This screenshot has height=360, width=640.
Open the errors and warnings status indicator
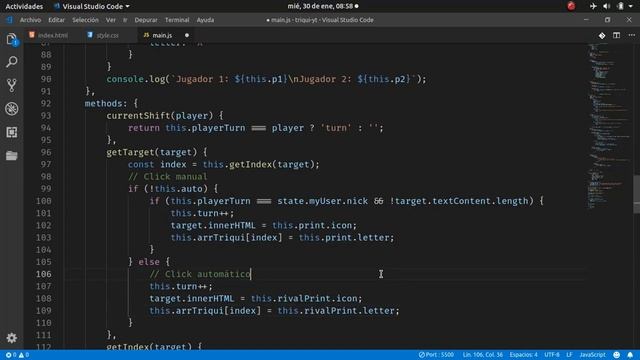17,355
